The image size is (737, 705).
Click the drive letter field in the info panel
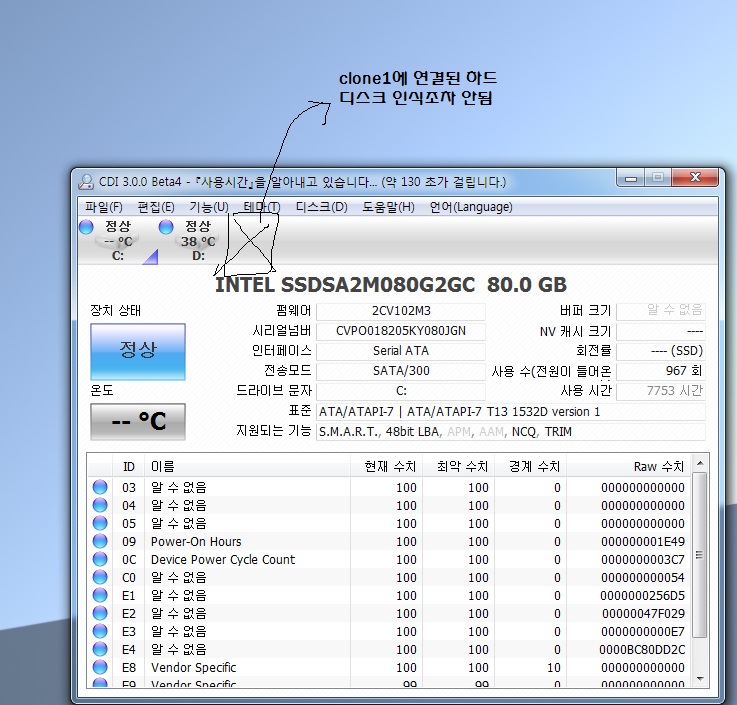point(401,391)
